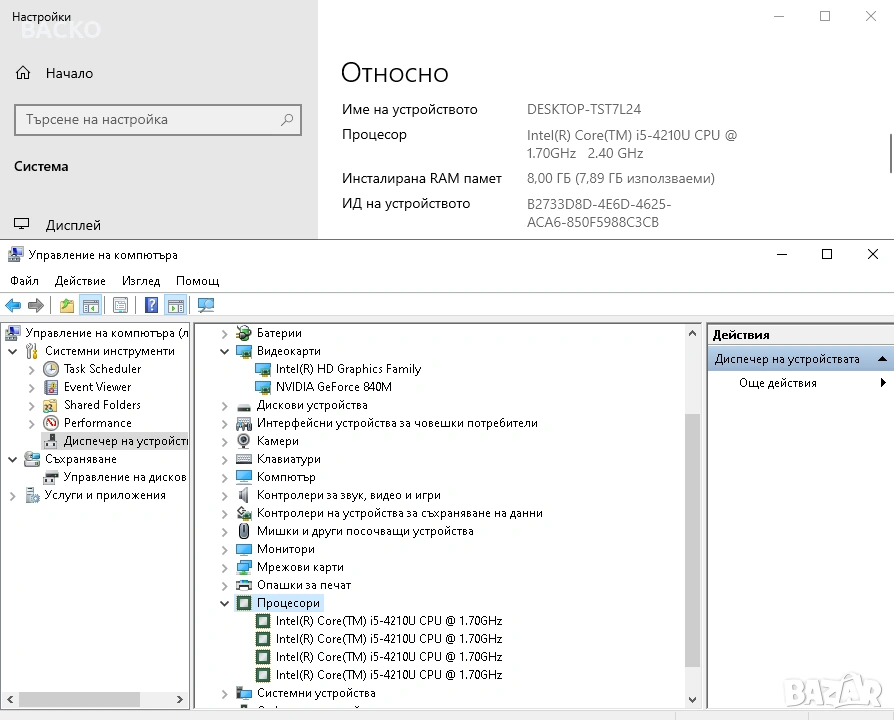Select Event Viewer in the console tree
Screen dimensions: 894x720
97,387
